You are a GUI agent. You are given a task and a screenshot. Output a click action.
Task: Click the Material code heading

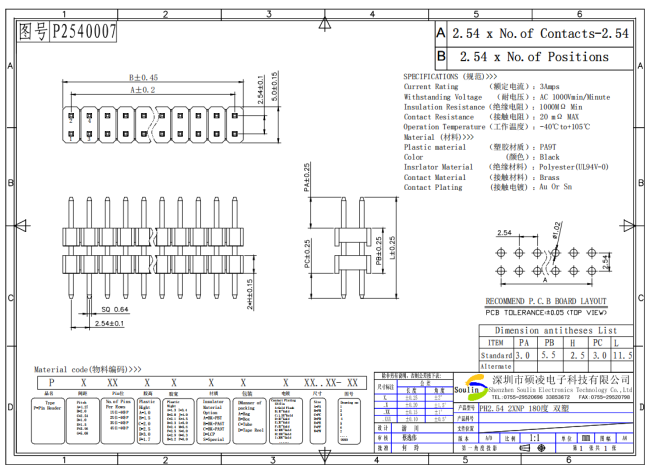[88, 369]
